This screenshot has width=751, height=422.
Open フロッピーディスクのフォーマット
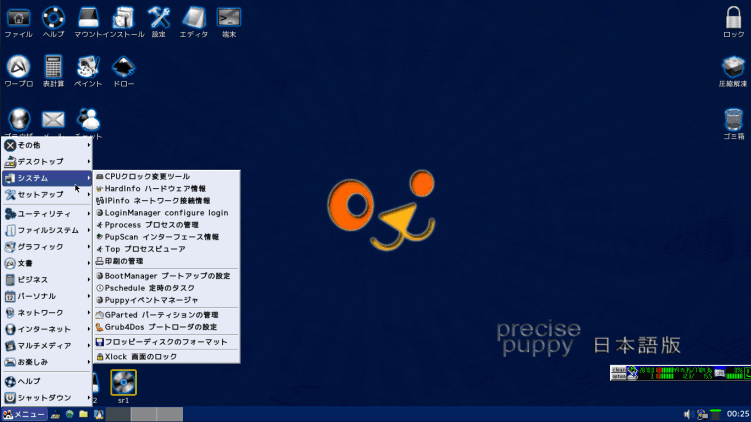click(x=167, y=342)
